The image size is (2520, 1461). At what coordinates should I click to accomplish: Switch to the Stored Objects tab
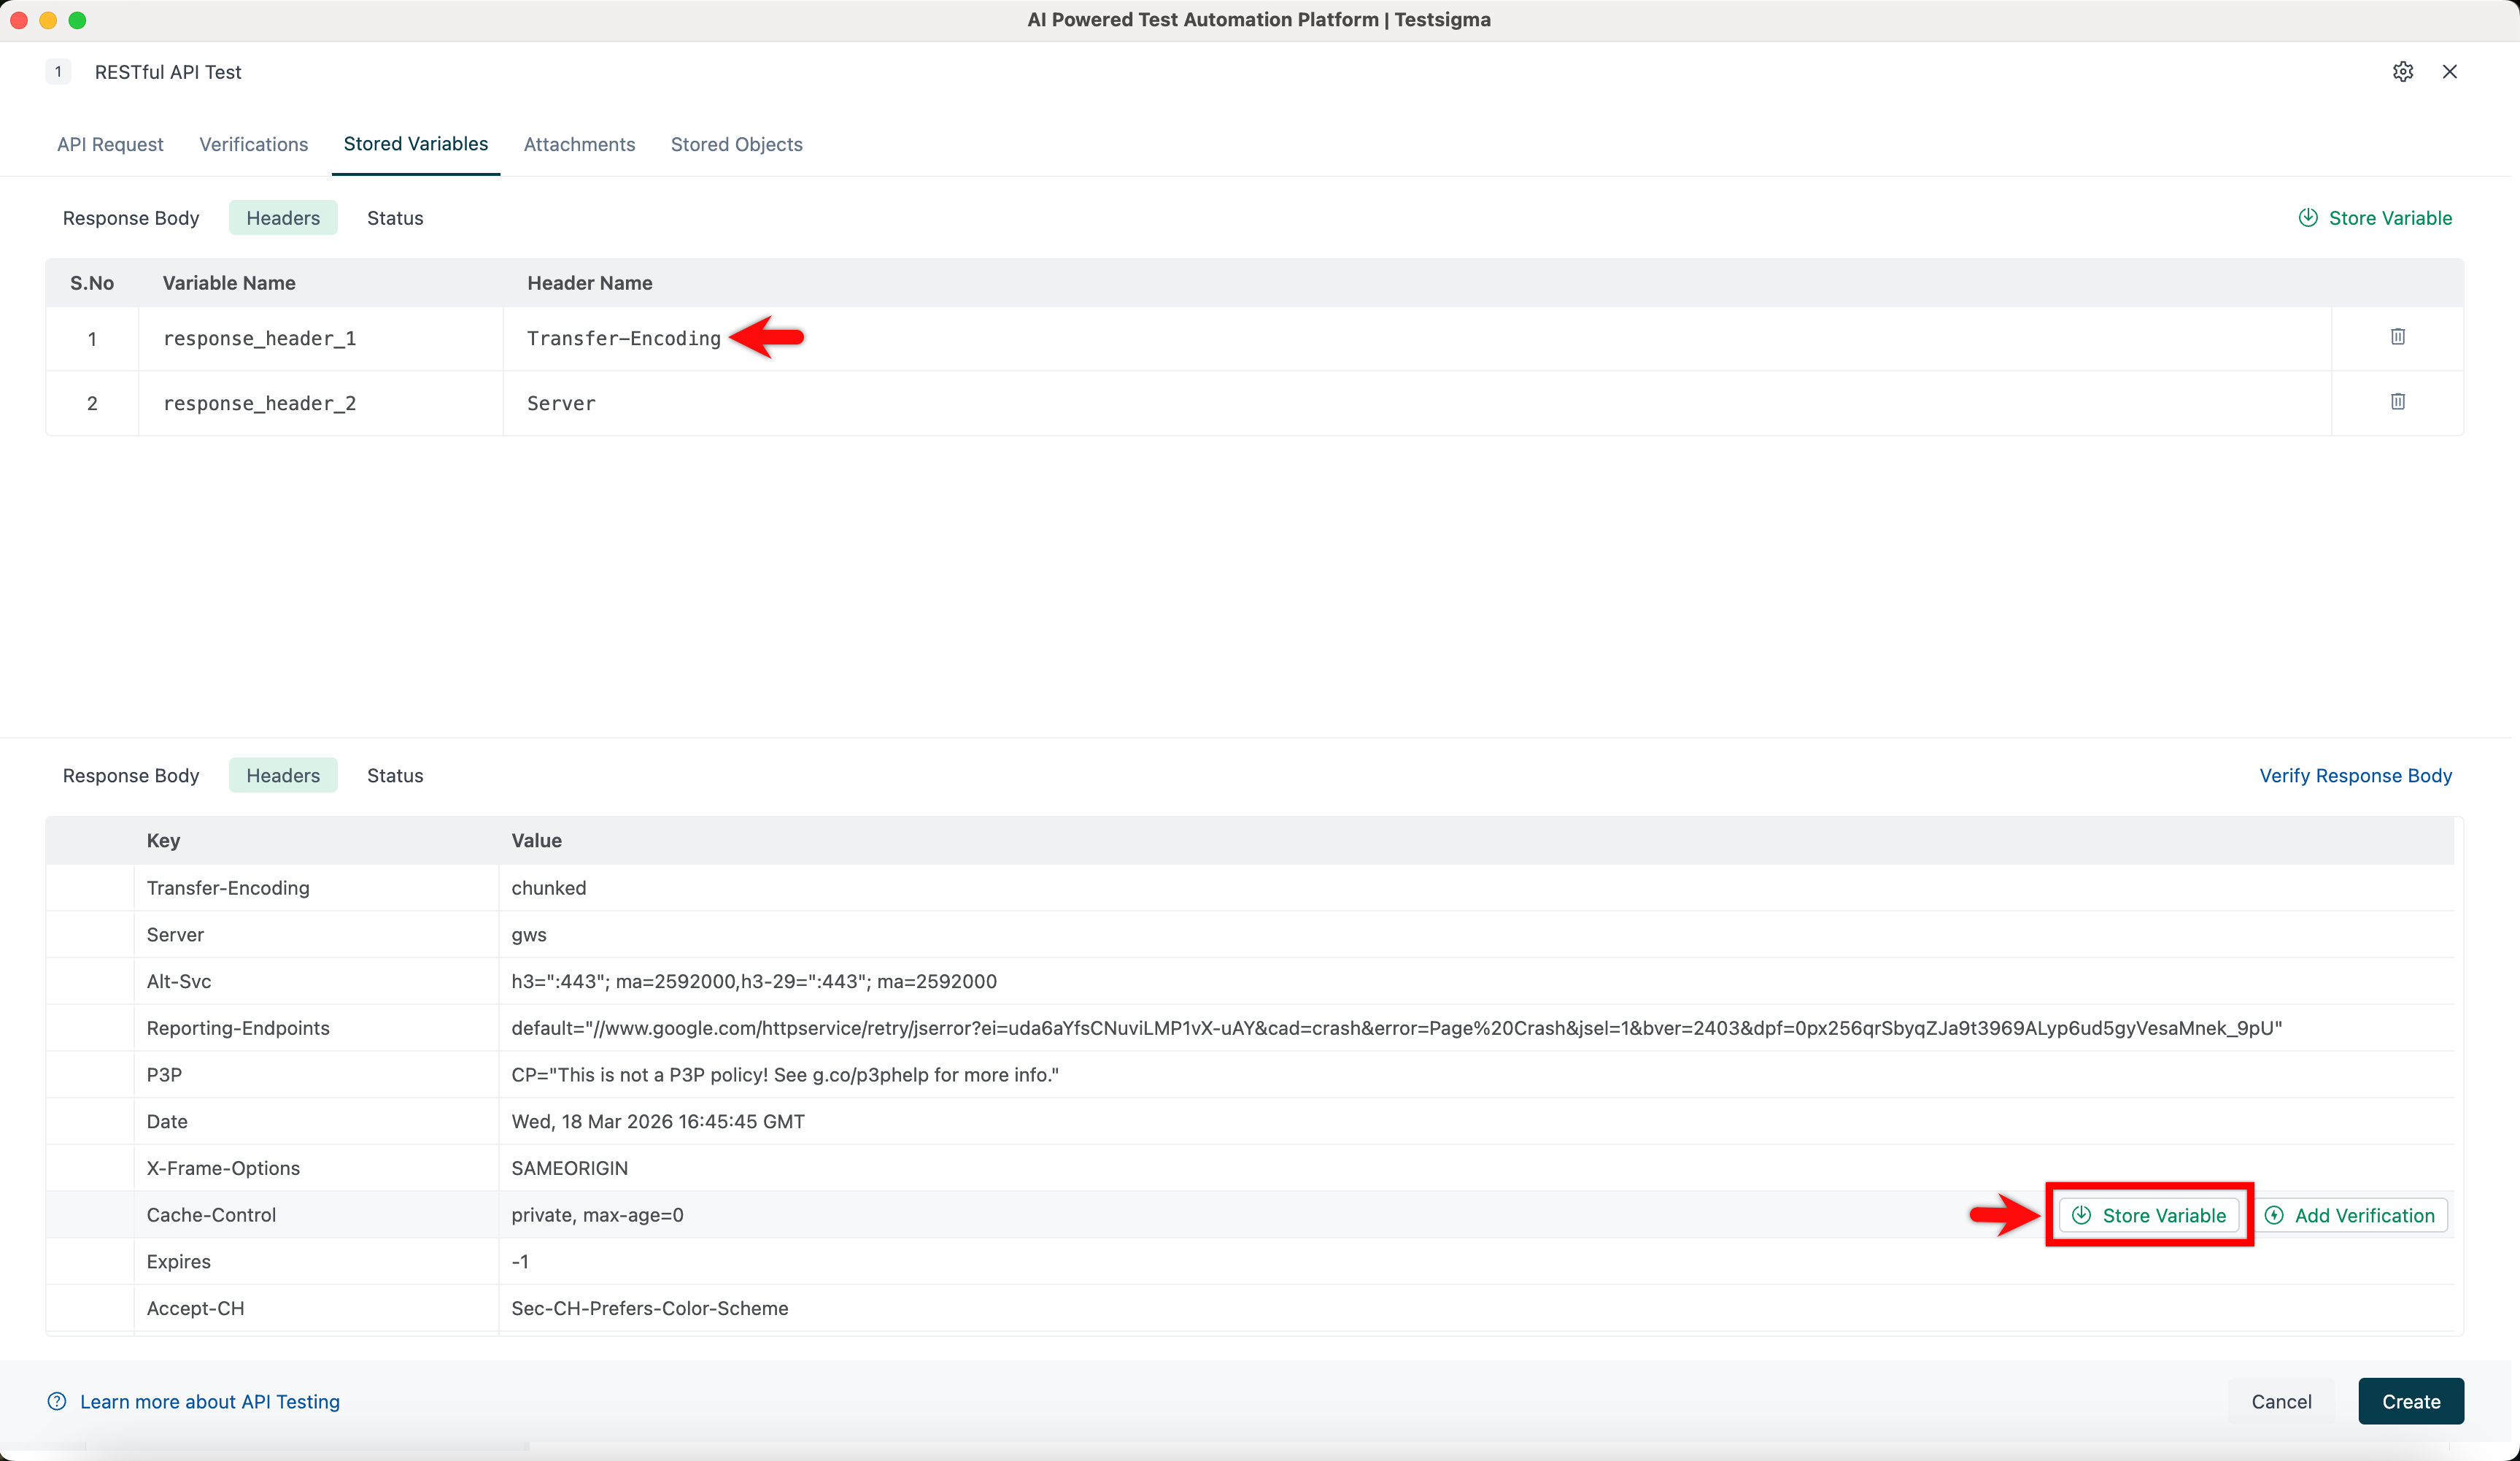pos(737,144)
